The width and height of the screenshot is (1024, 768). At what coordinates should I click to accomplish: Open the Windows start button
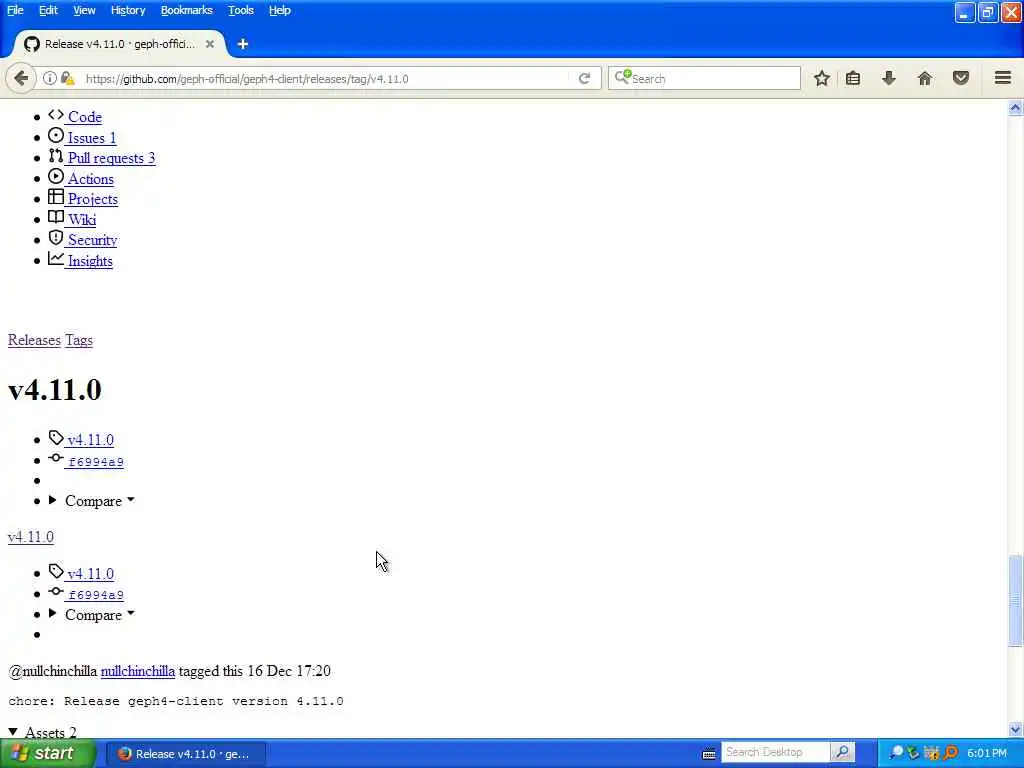(48, 754)
